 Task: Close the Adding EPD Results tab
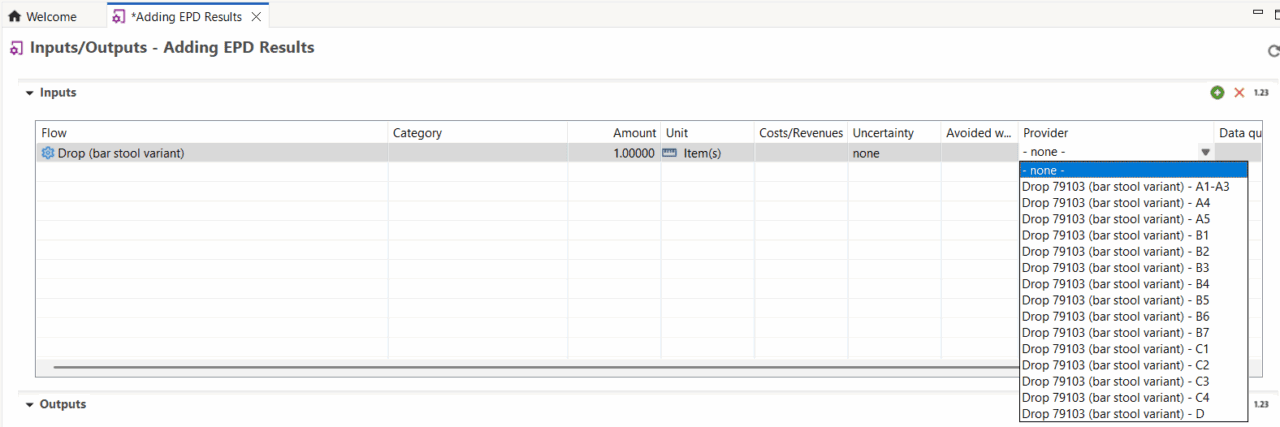point(256,17)
